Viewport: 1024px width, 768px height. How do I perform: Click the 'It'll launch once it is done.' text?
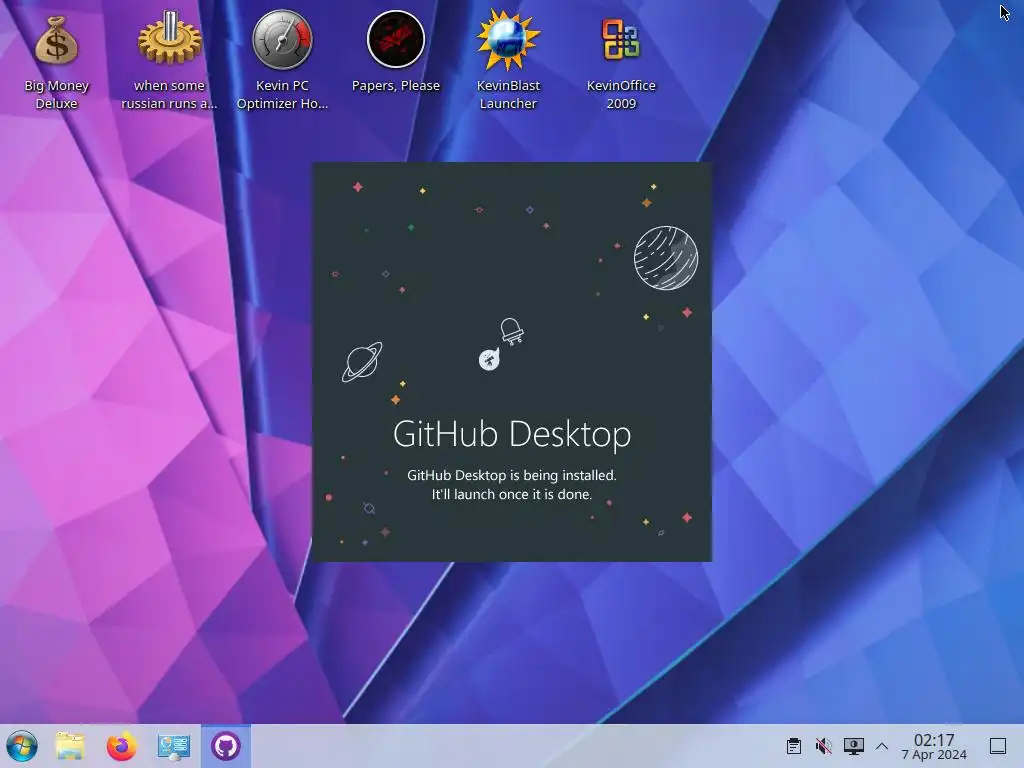click(x=512, y=494)
